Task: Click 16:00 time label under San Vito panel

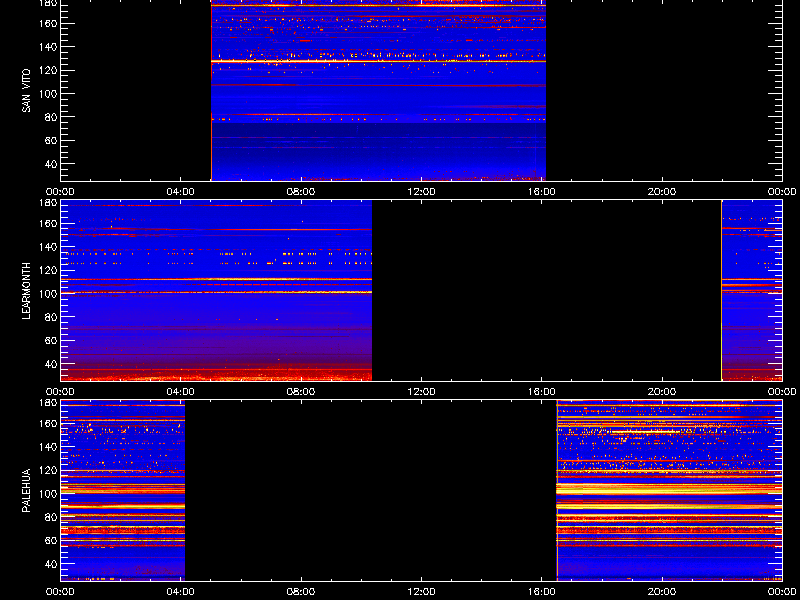Action: tap(542, 192)
